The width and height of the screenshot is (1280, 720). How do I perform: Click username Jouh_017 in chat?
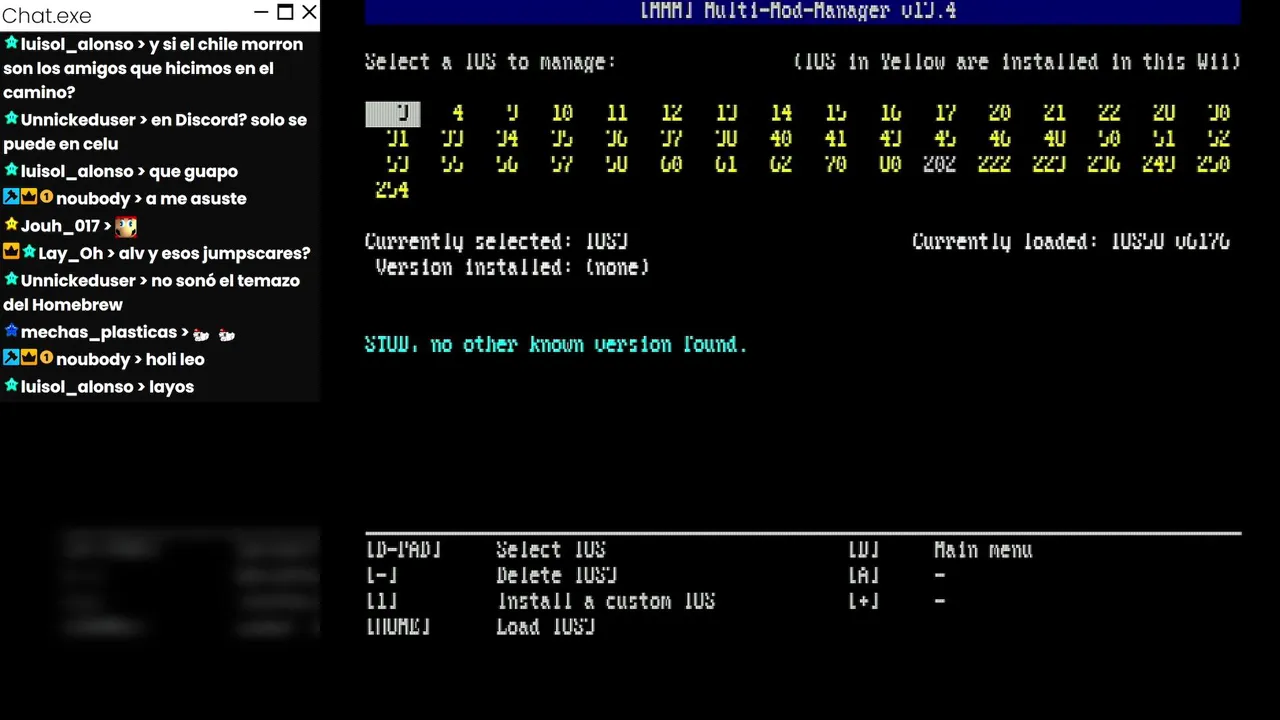(60, 226)
